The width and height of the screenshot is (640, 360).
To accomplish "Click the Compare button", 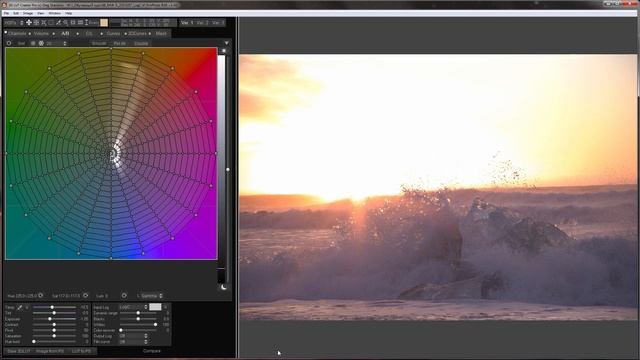I will 152,351.
